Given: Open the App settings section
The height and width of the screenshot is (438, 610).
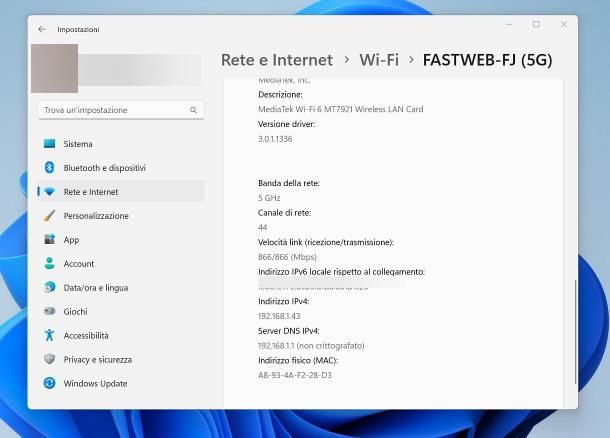Looking at the screenshot, I should click(121, 240).
